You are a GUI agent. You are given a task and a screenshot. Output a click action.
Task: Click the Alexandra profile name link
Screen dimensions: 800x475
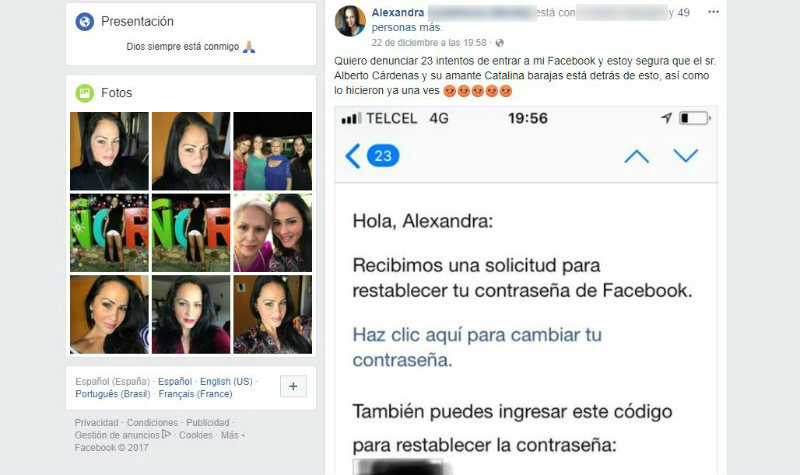(398, 13)
